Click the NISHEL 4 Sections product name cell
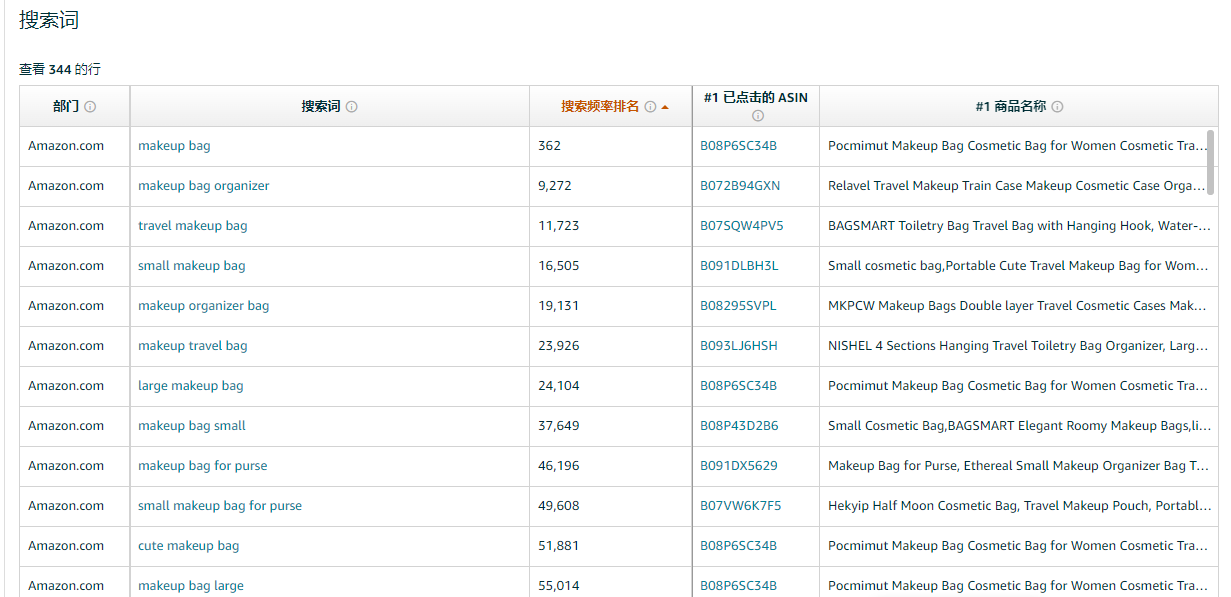Image resolution: width=1231 pixels, height=597 pixels. pos(1017,346)
